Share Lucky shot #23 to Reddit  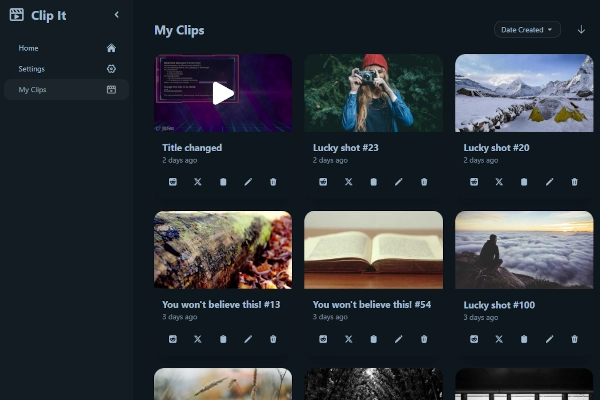click(x=323, y=182)
